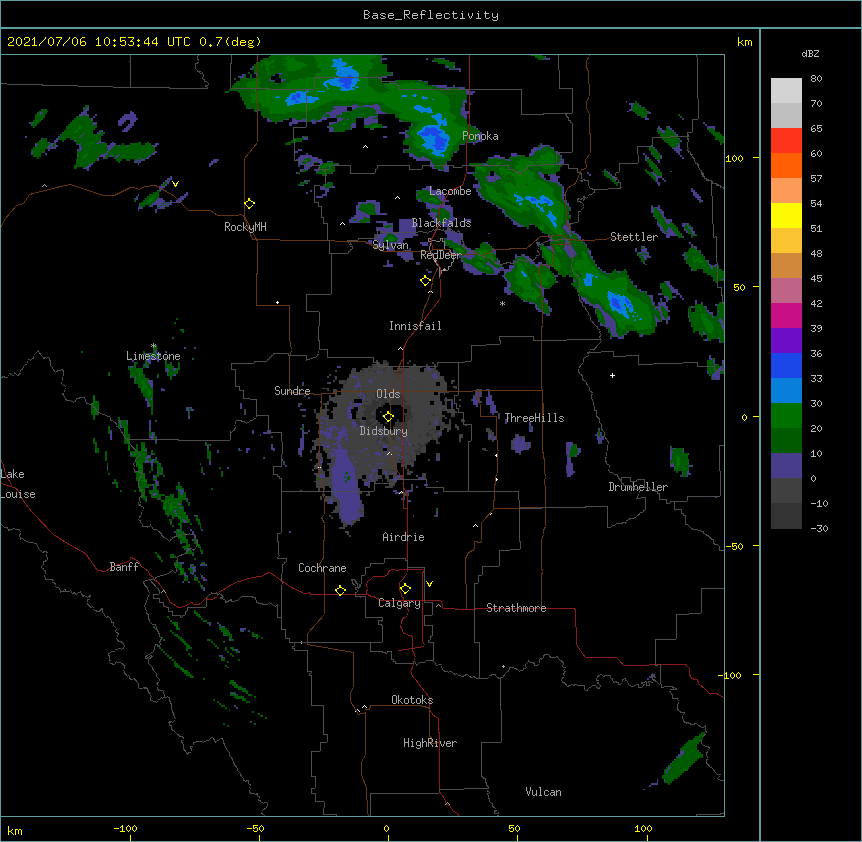
Task: Select the Blackfalds label
Action: pyautogui.click(x=441, y=223)
